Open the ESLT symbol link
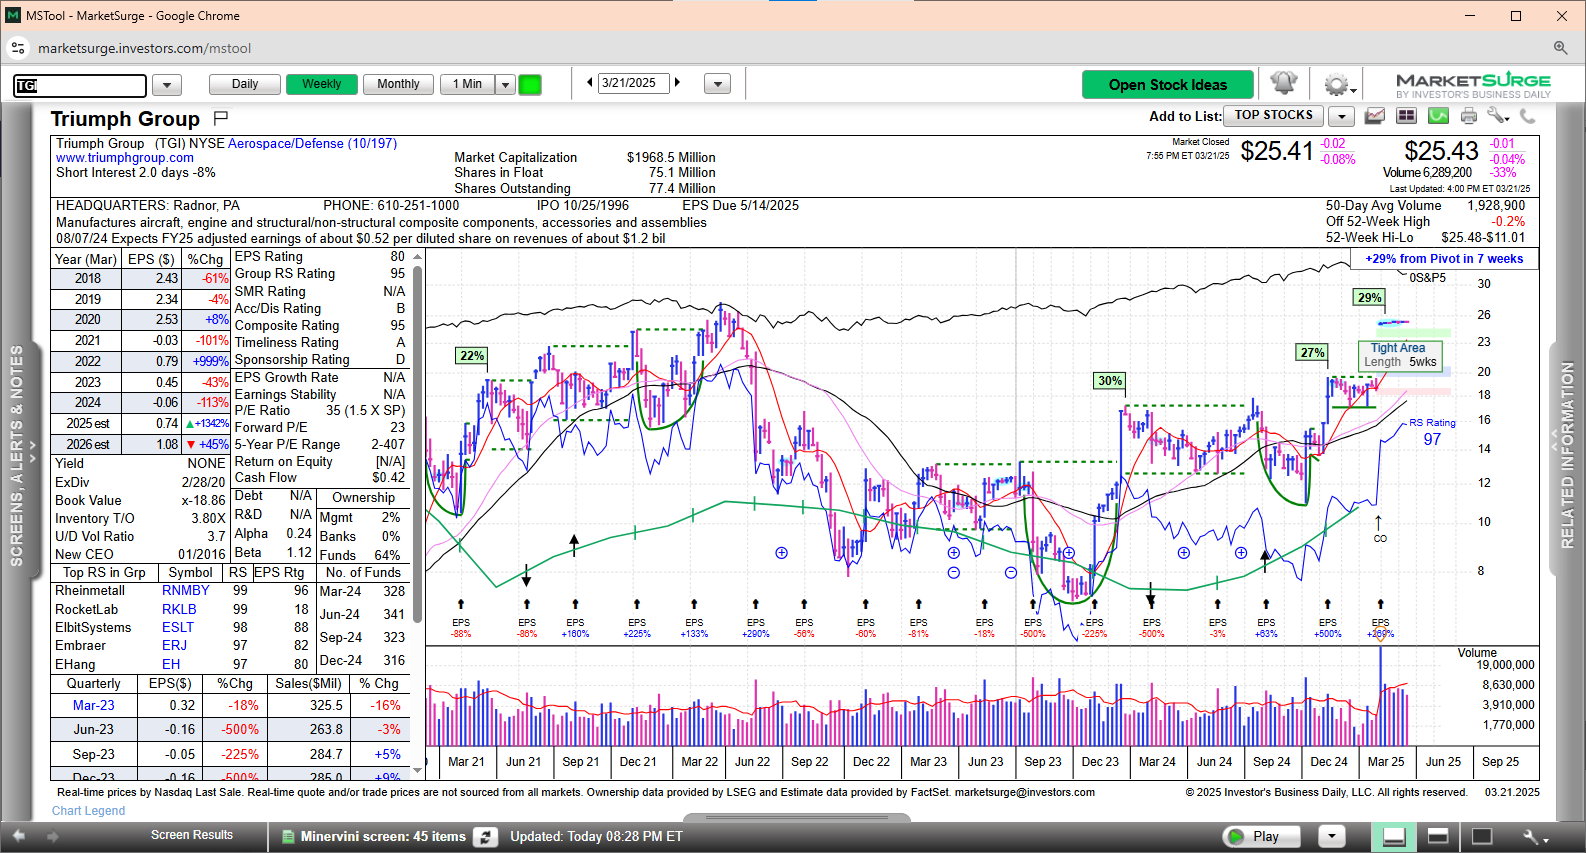Screen dimensions: 1586x853 coord(178,627)
